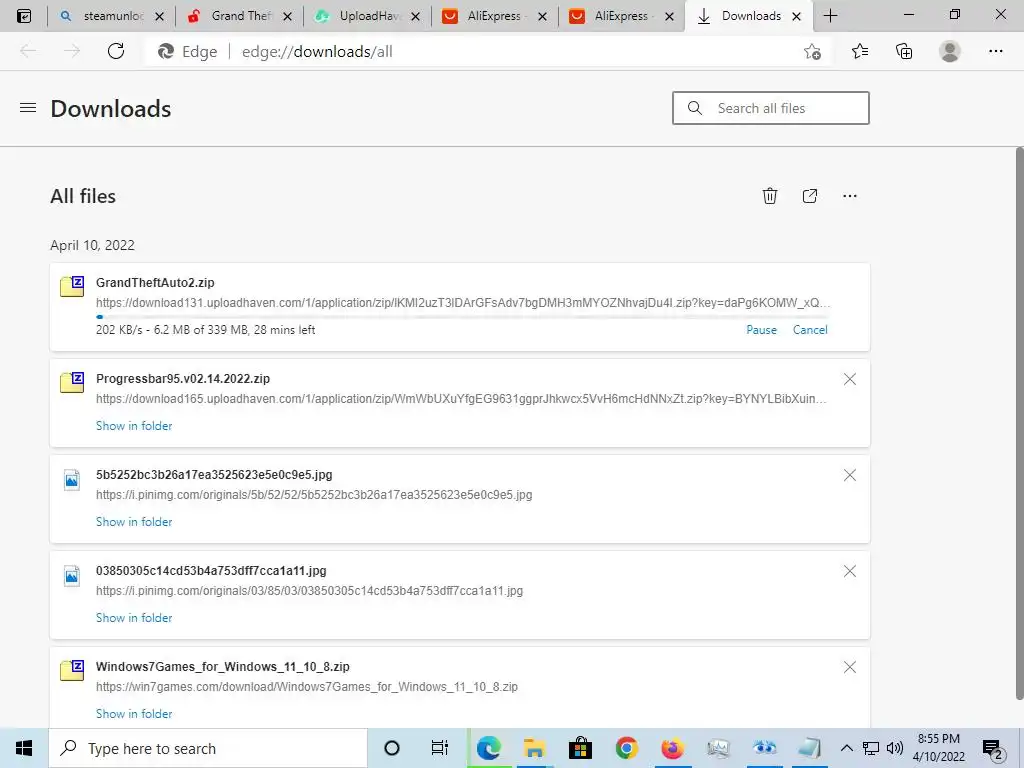Screen dimensions: 1024x768
Task: Click the 5b5252bc jpg image icon
Action: (72, 479)
